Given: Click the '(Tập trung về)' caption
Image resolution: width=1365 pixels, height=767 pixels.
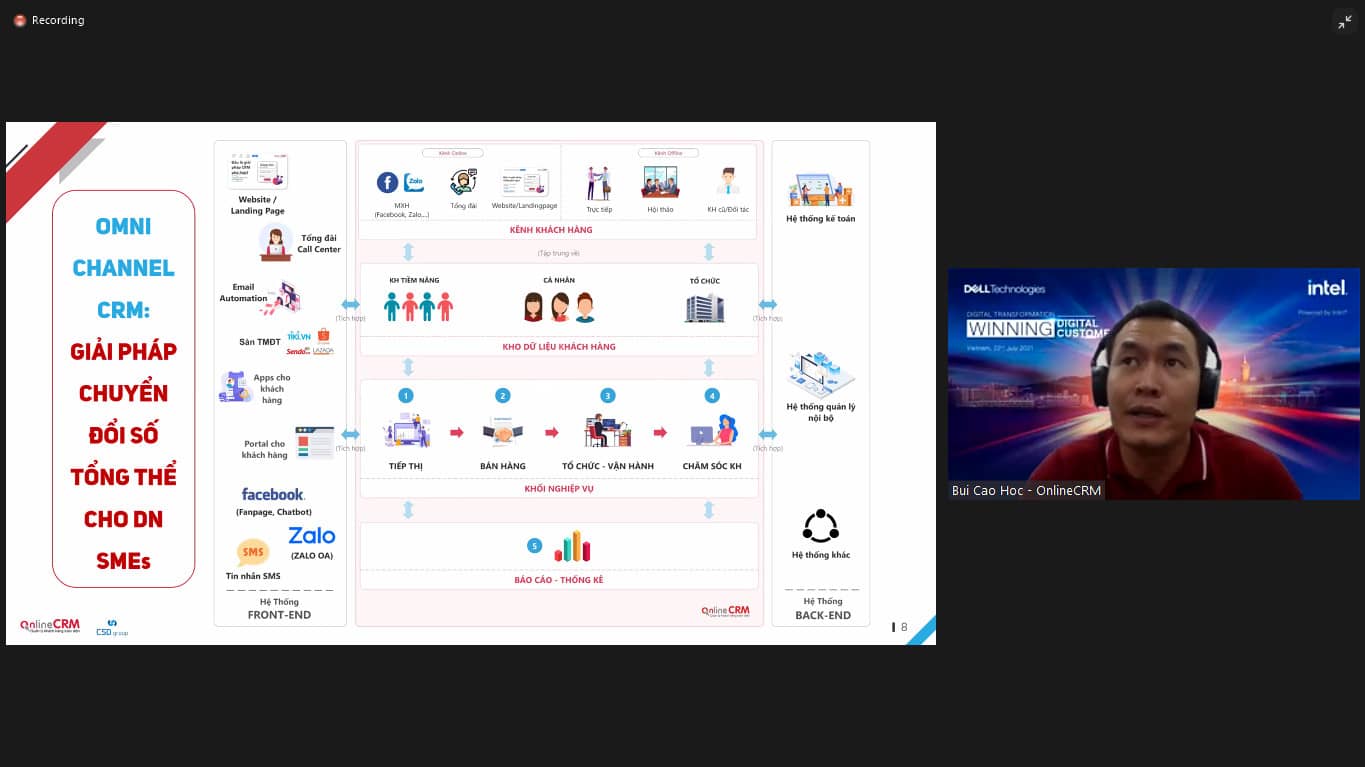Looking at the screenshot, I should click(558, 253).
